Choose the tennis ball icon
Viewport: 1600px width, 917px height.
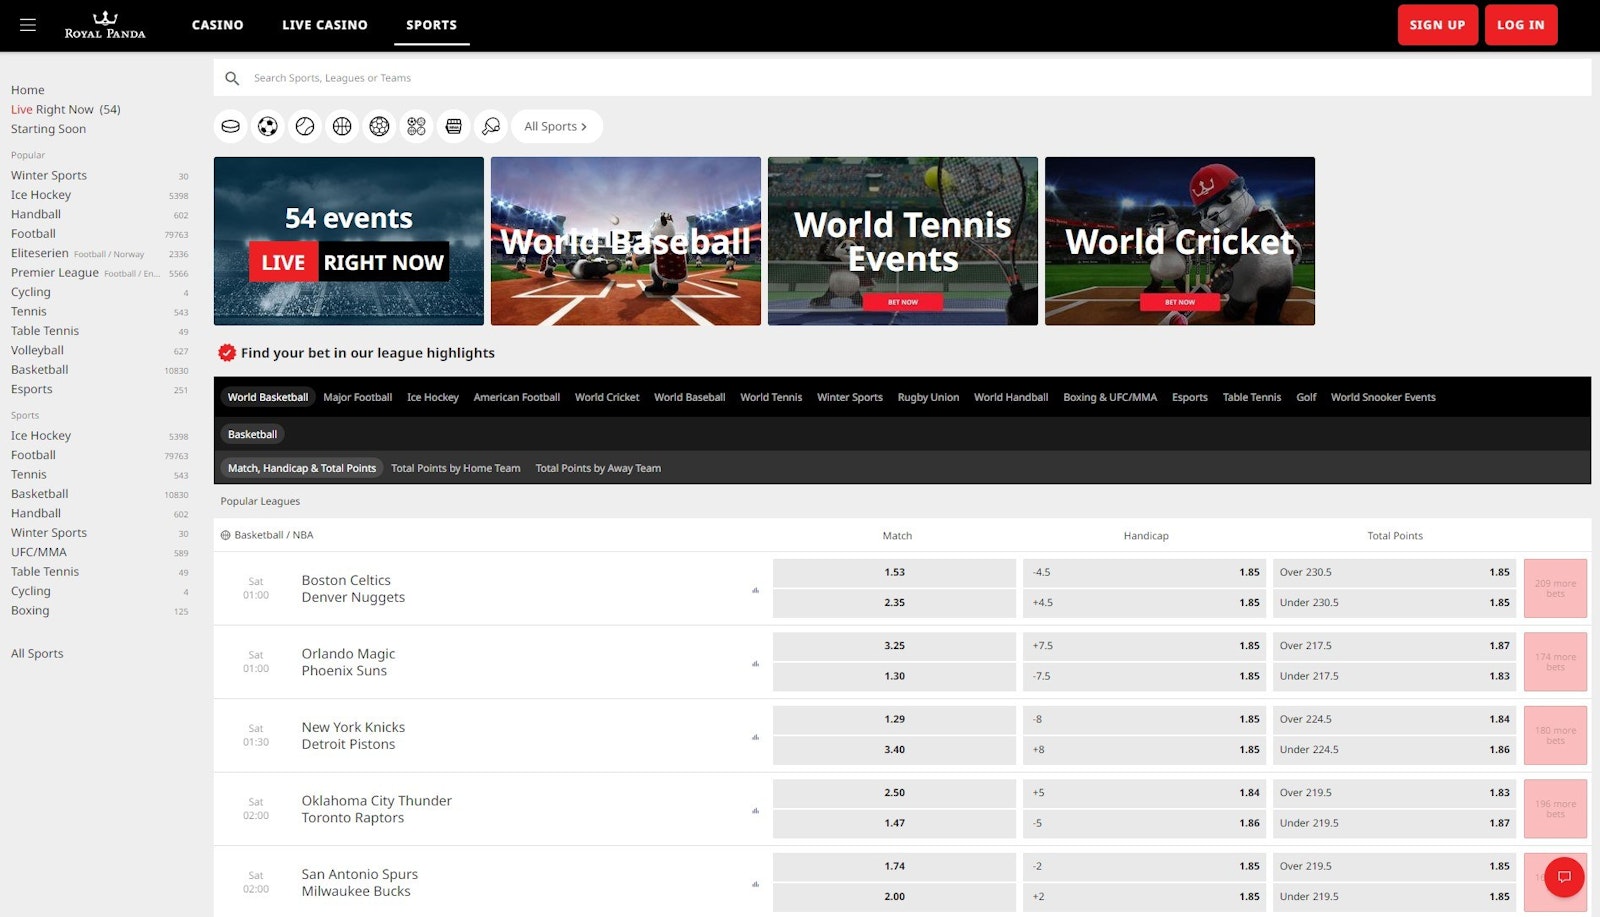[x=305, y=126]
